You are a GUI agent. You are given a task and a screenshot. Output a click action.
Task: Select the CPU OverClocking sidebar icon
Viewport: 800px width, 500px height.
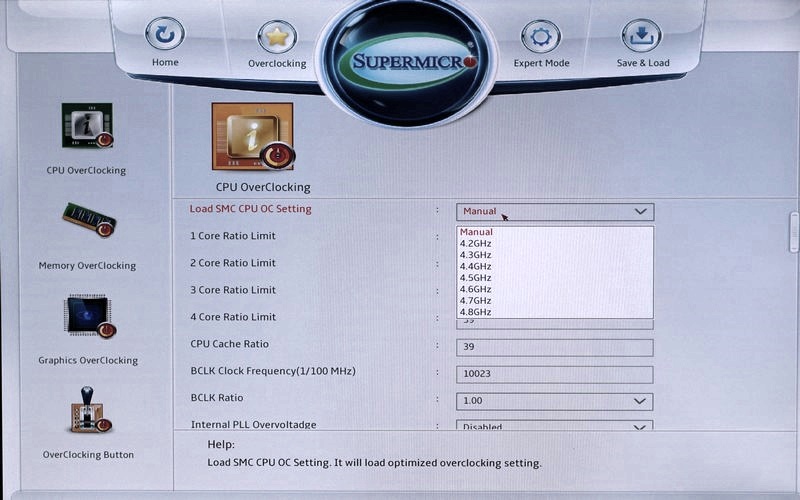click(87, 126)
